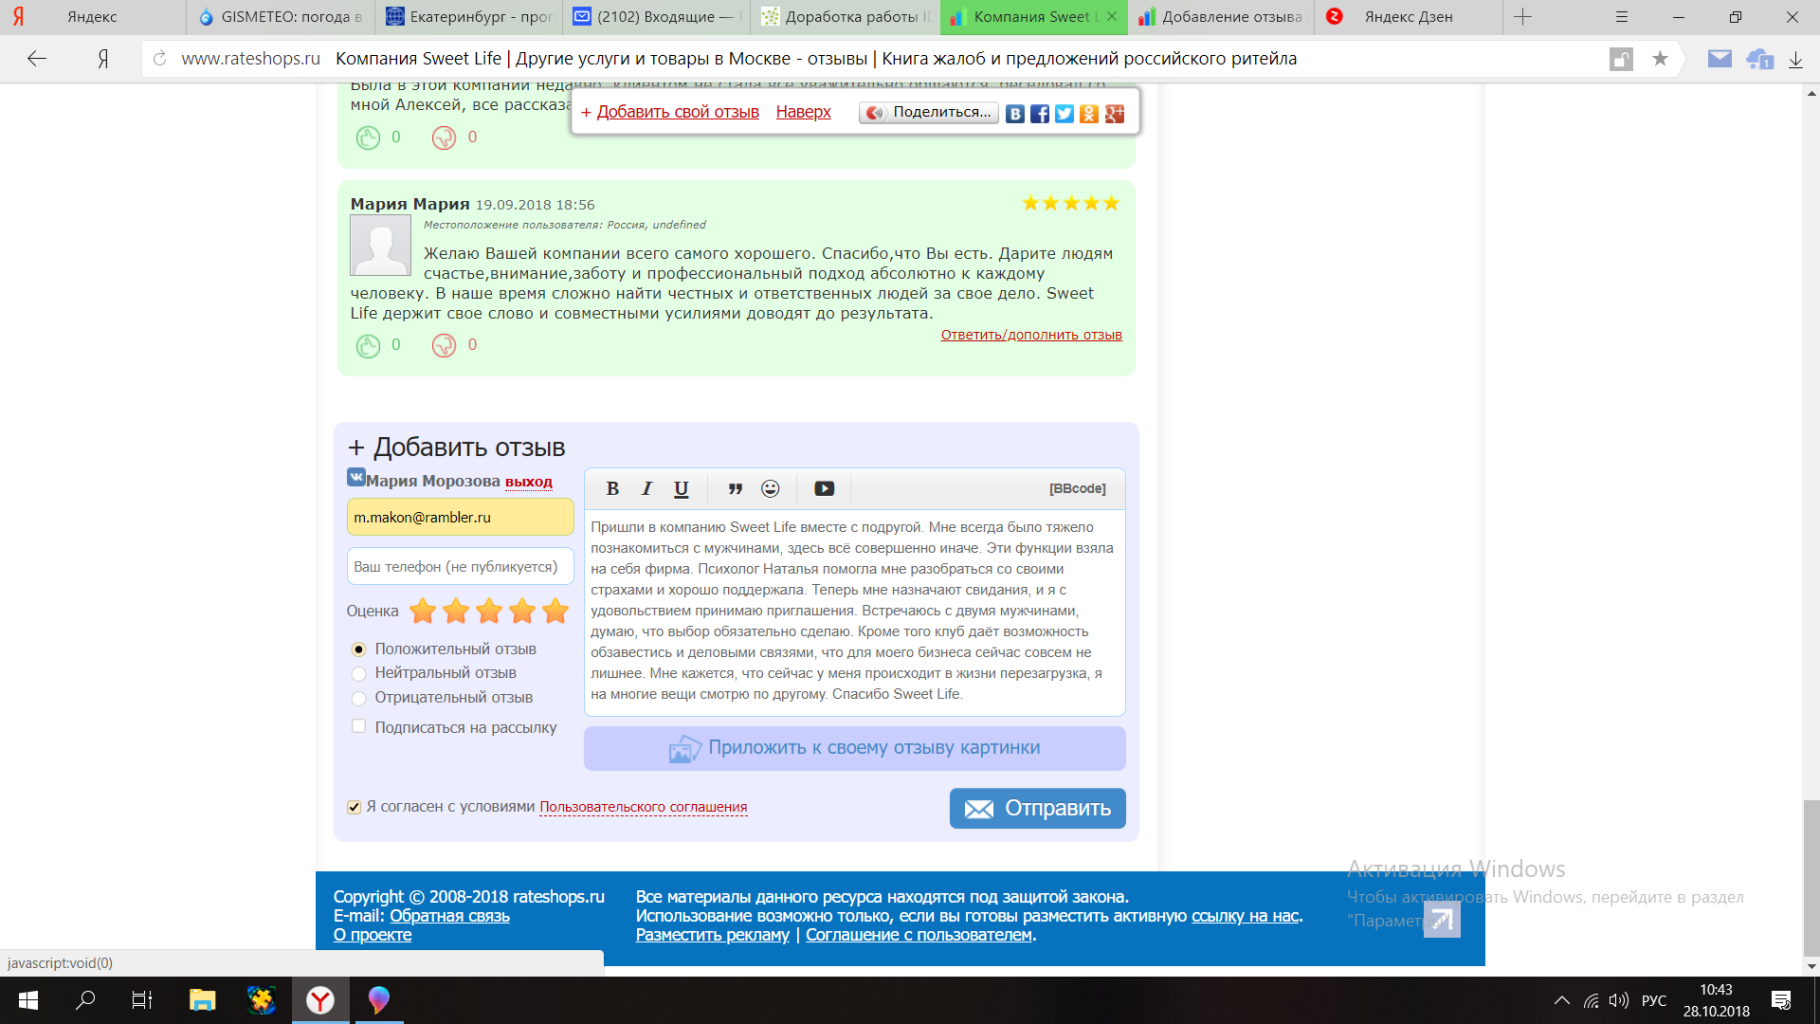Set rating to five stars
The width and height of the screenshot is (1820, 1024).
pyautogui.click(x=555, y=610)
